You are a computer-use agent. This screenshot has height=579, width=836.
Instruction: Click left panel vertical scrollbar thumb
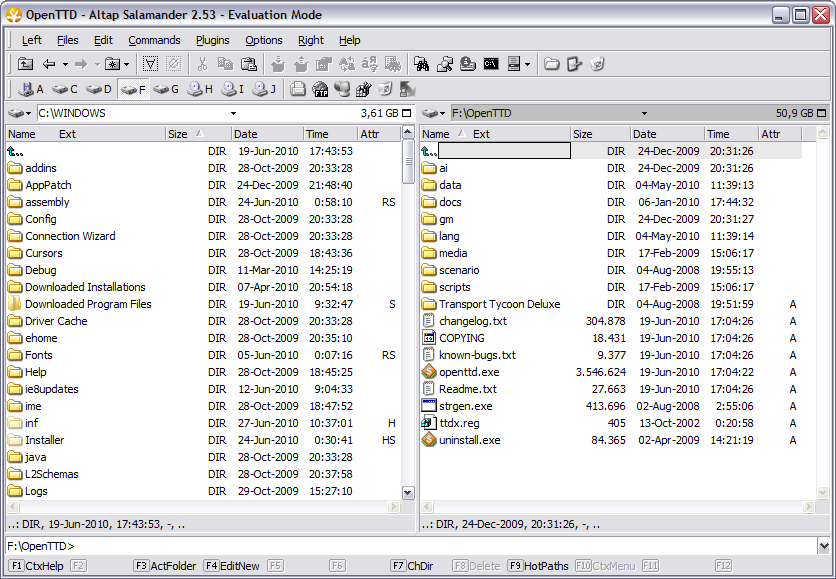[x=408, y=162]
